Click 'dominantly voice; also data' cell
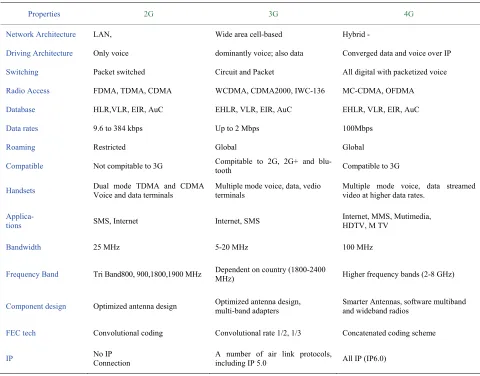This screenshot has height=376, width=480. click(259, 53)
